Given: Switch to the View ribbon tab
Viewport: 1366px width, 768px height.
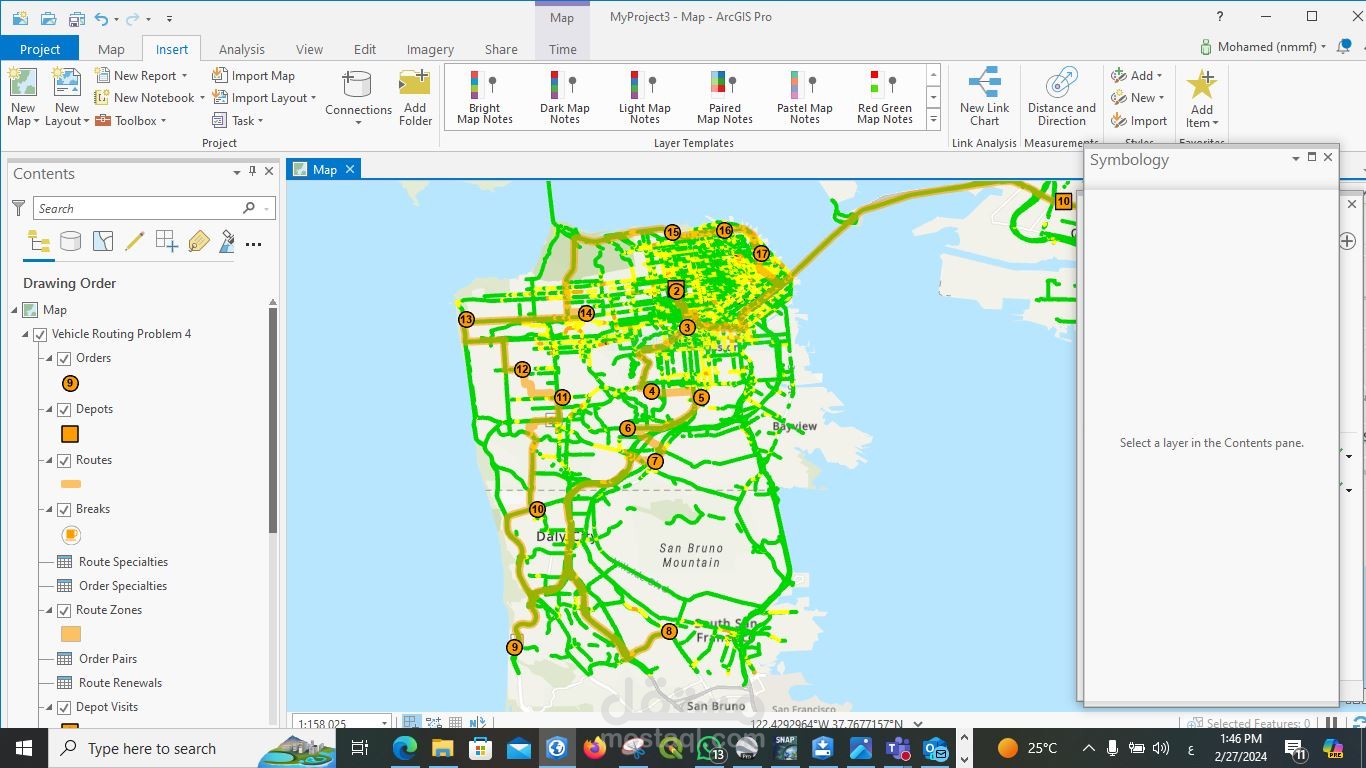Looking at the screenshot, I should [x=309, y=49].
